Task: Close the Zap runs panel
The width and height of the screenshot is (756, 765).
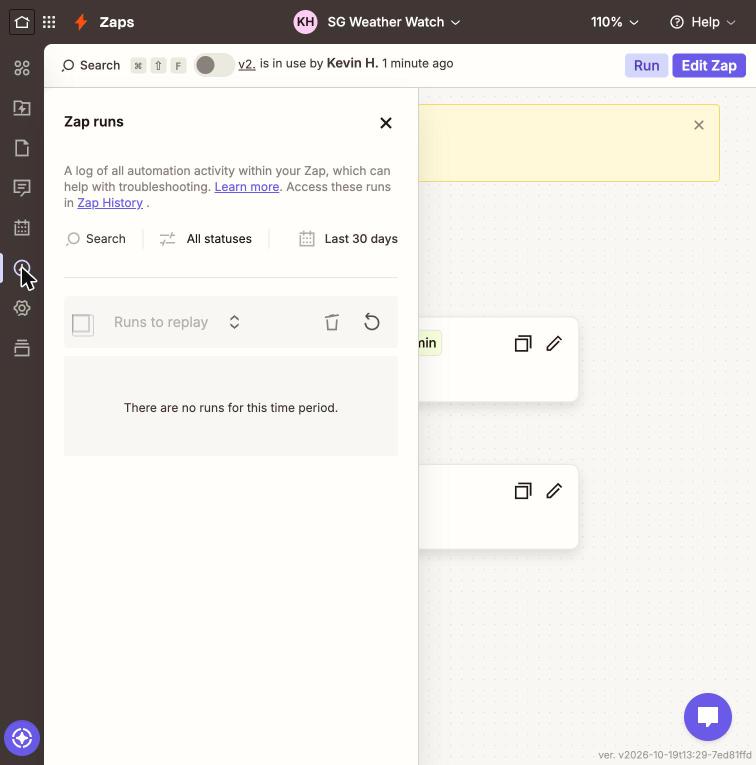Action: pos(386,123)
